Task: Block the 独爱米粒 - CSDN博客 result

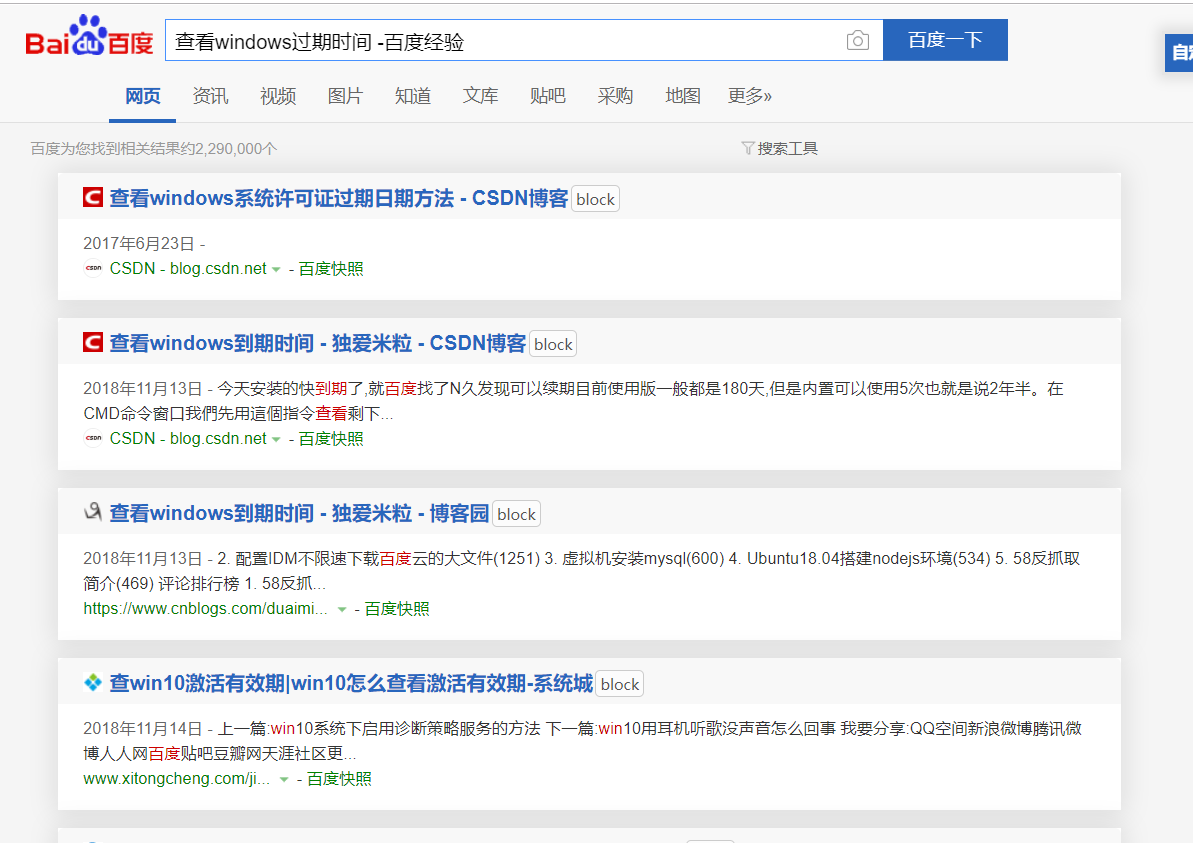Action: (x=553, y=344)
